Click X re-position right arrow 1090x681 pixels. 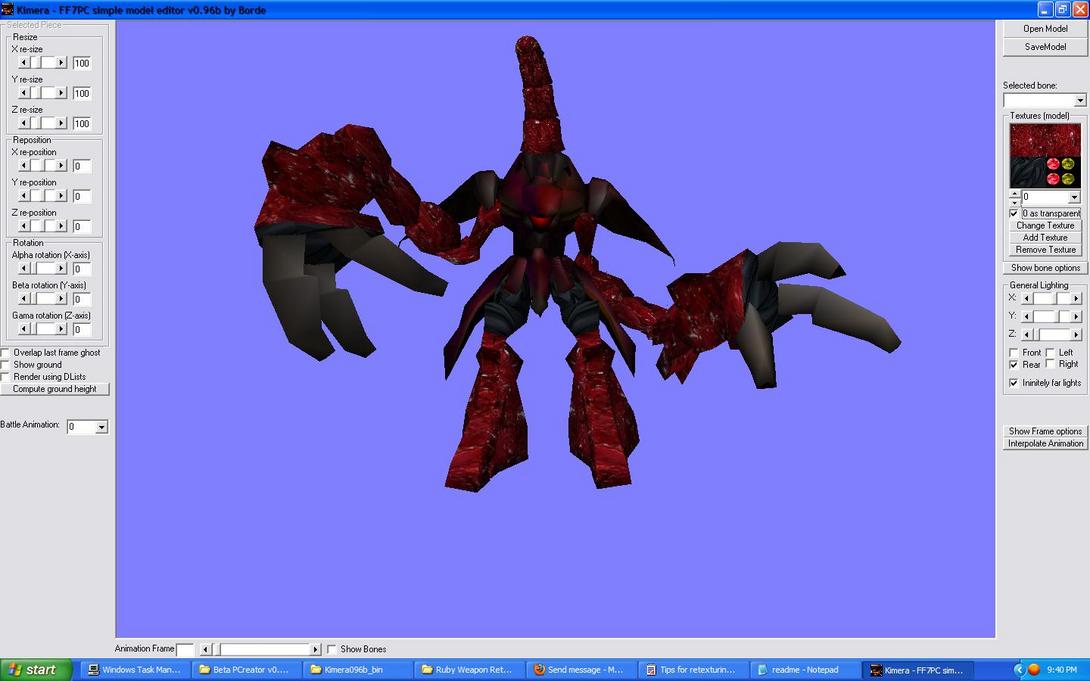coord(61,165)
